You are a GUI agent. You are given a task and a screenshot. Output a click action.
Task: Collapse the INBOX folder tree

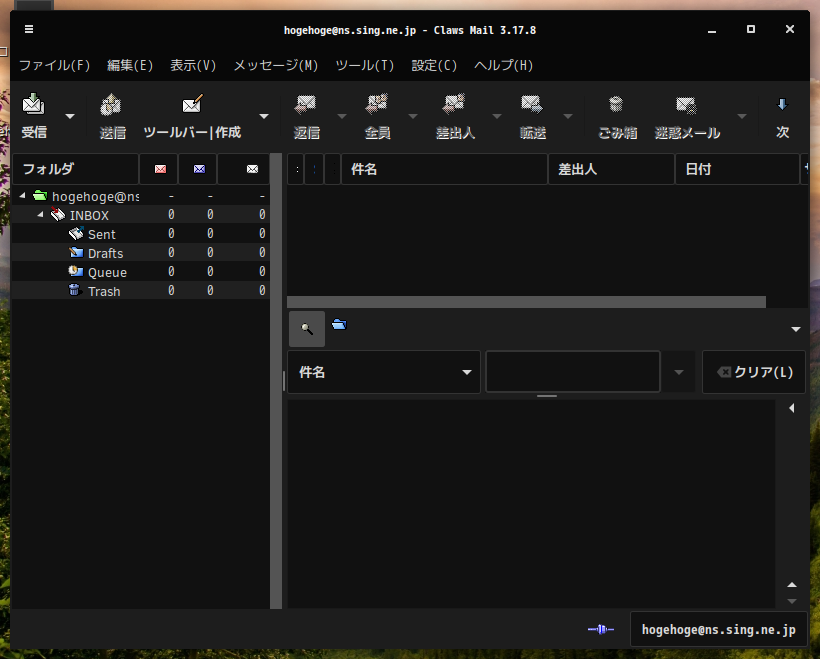40,214
